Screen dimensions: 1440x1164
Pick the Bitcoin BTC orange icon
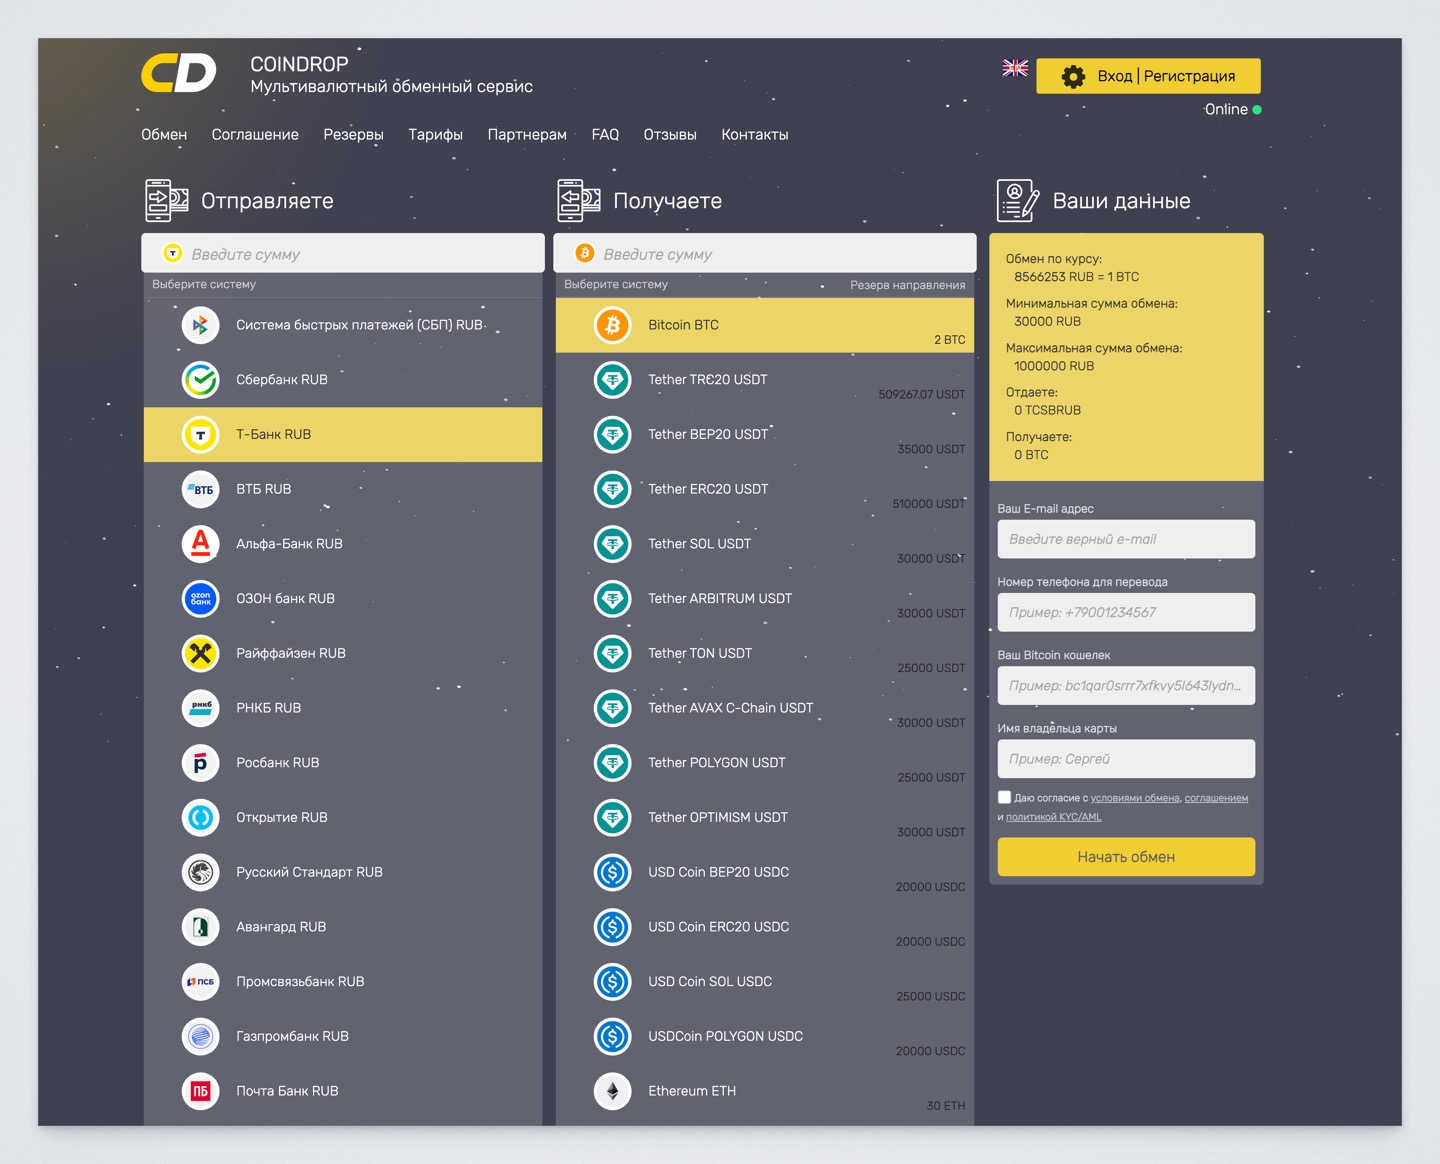click(x=613, y=325)
